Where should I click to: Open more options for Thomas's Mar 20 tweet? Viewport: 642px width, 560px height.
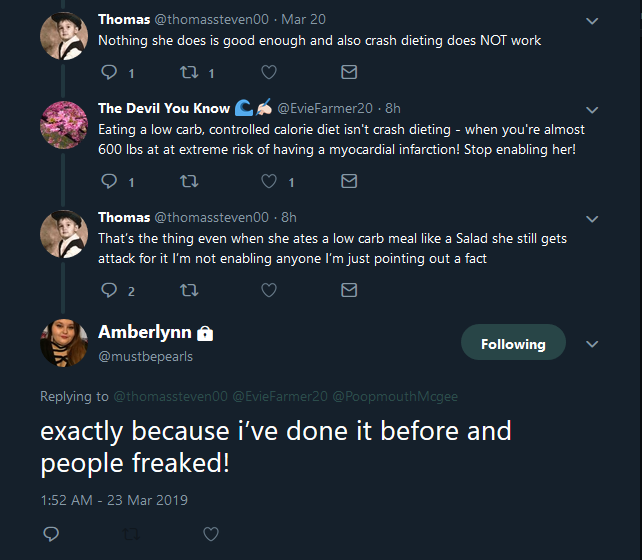click(592, 21)
